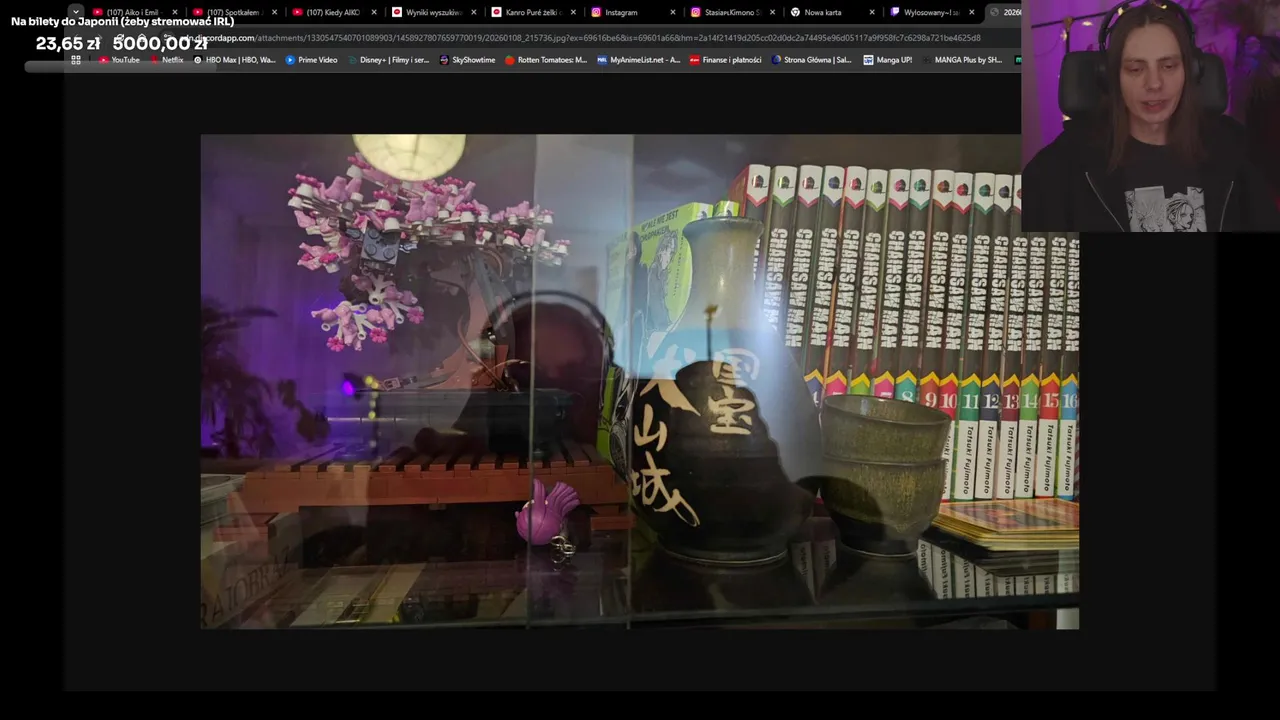Click the Instagram favicon on Instagram tab

tap(596, 12)
